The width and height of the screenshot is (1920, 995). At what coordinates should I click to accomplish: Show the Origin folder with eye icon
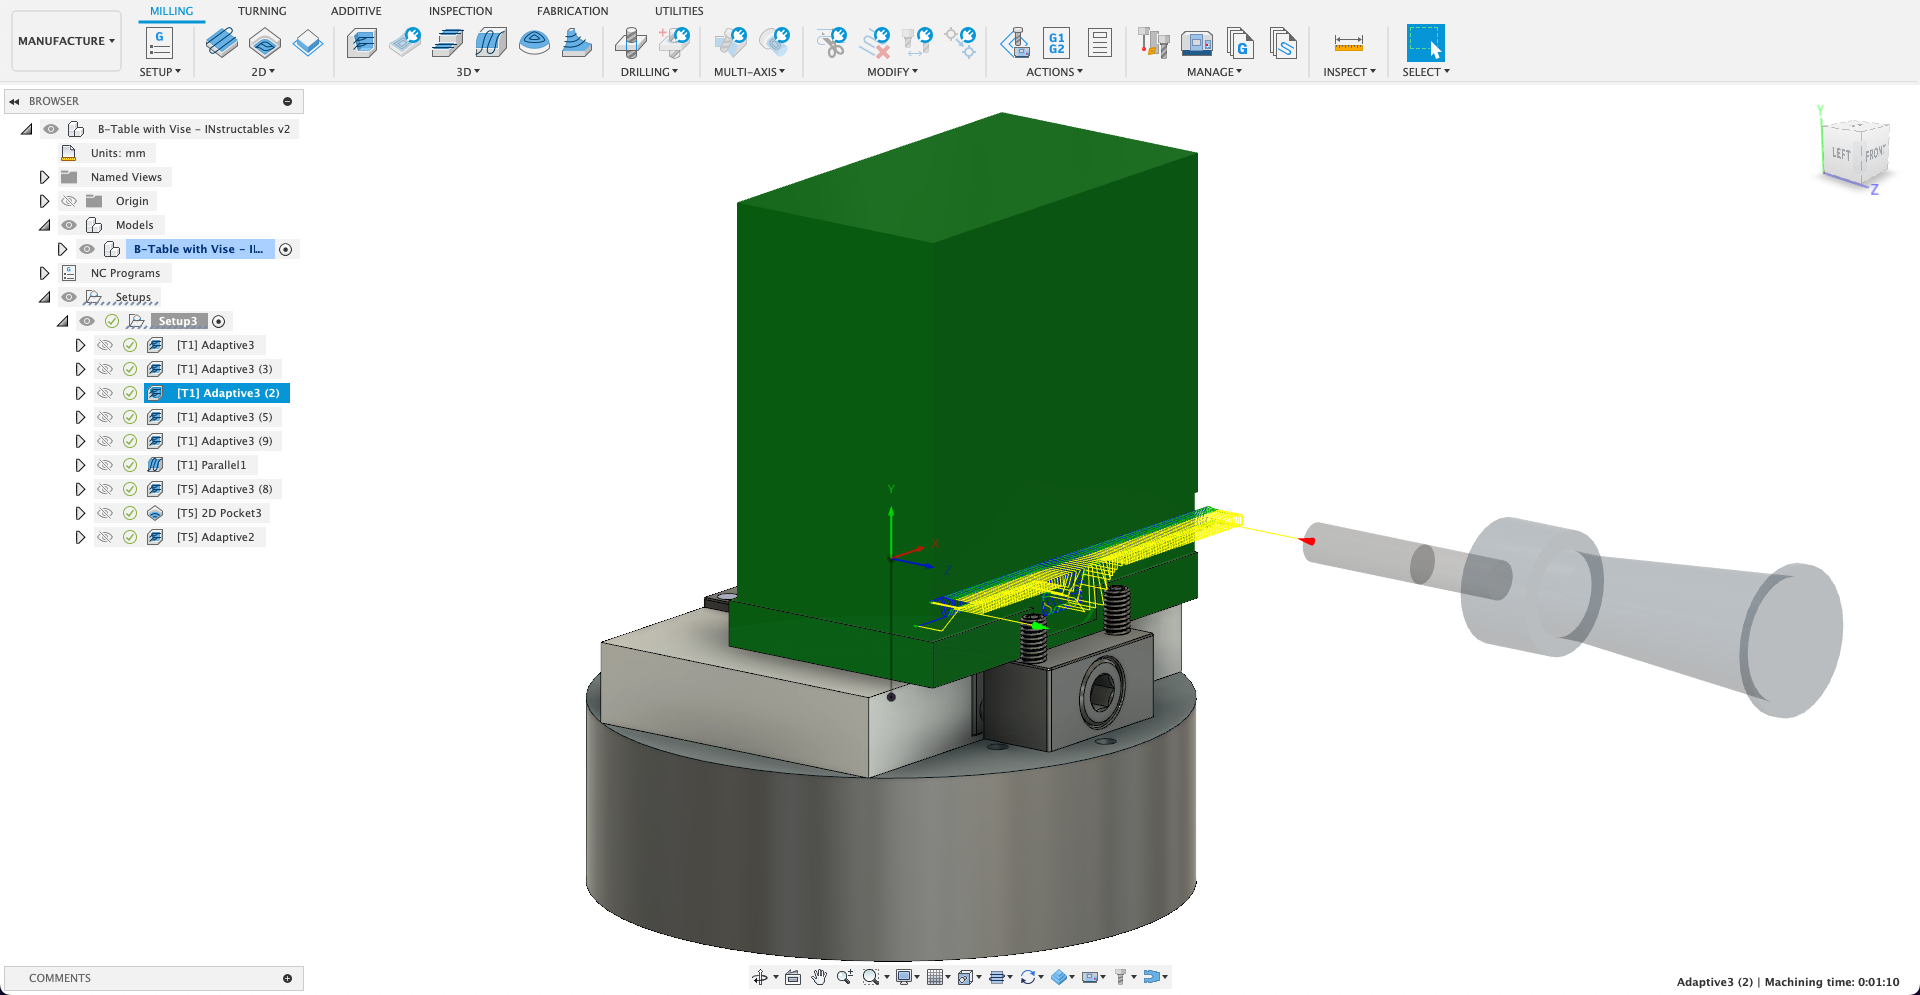point(69,201)
